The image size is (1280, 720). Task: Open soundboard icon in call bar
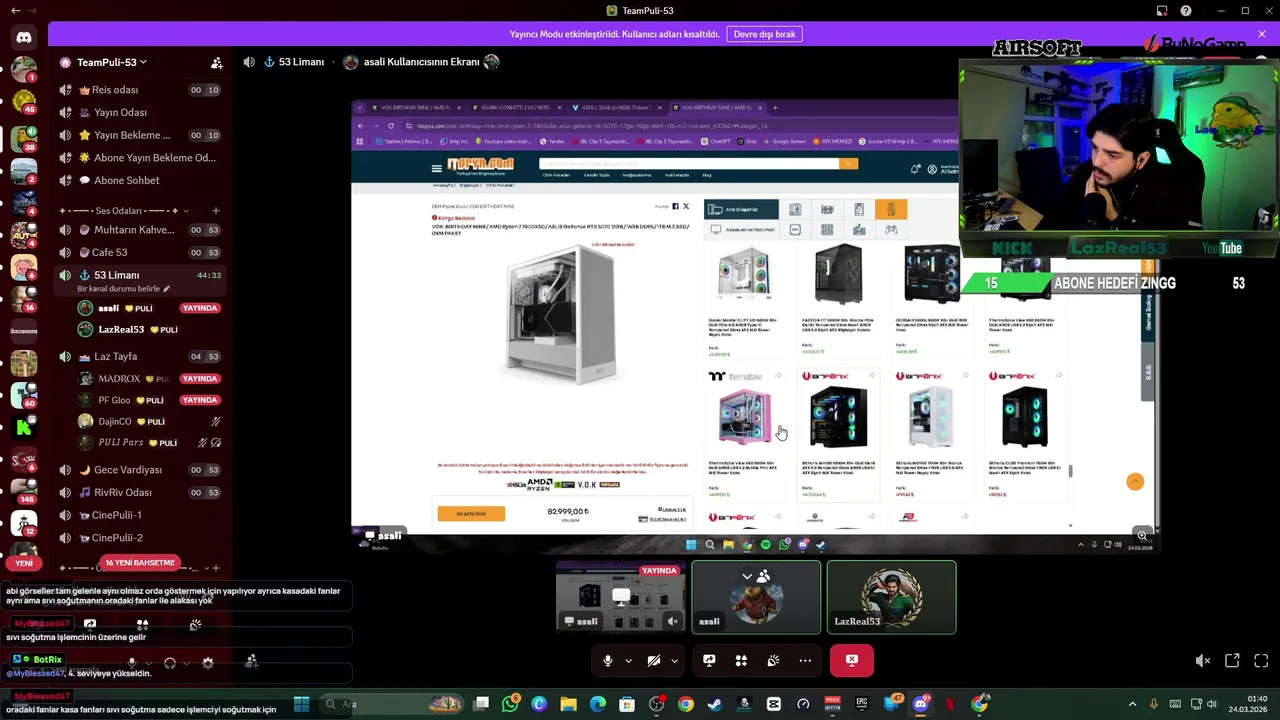pyautogui.click(x=773, y=661)
